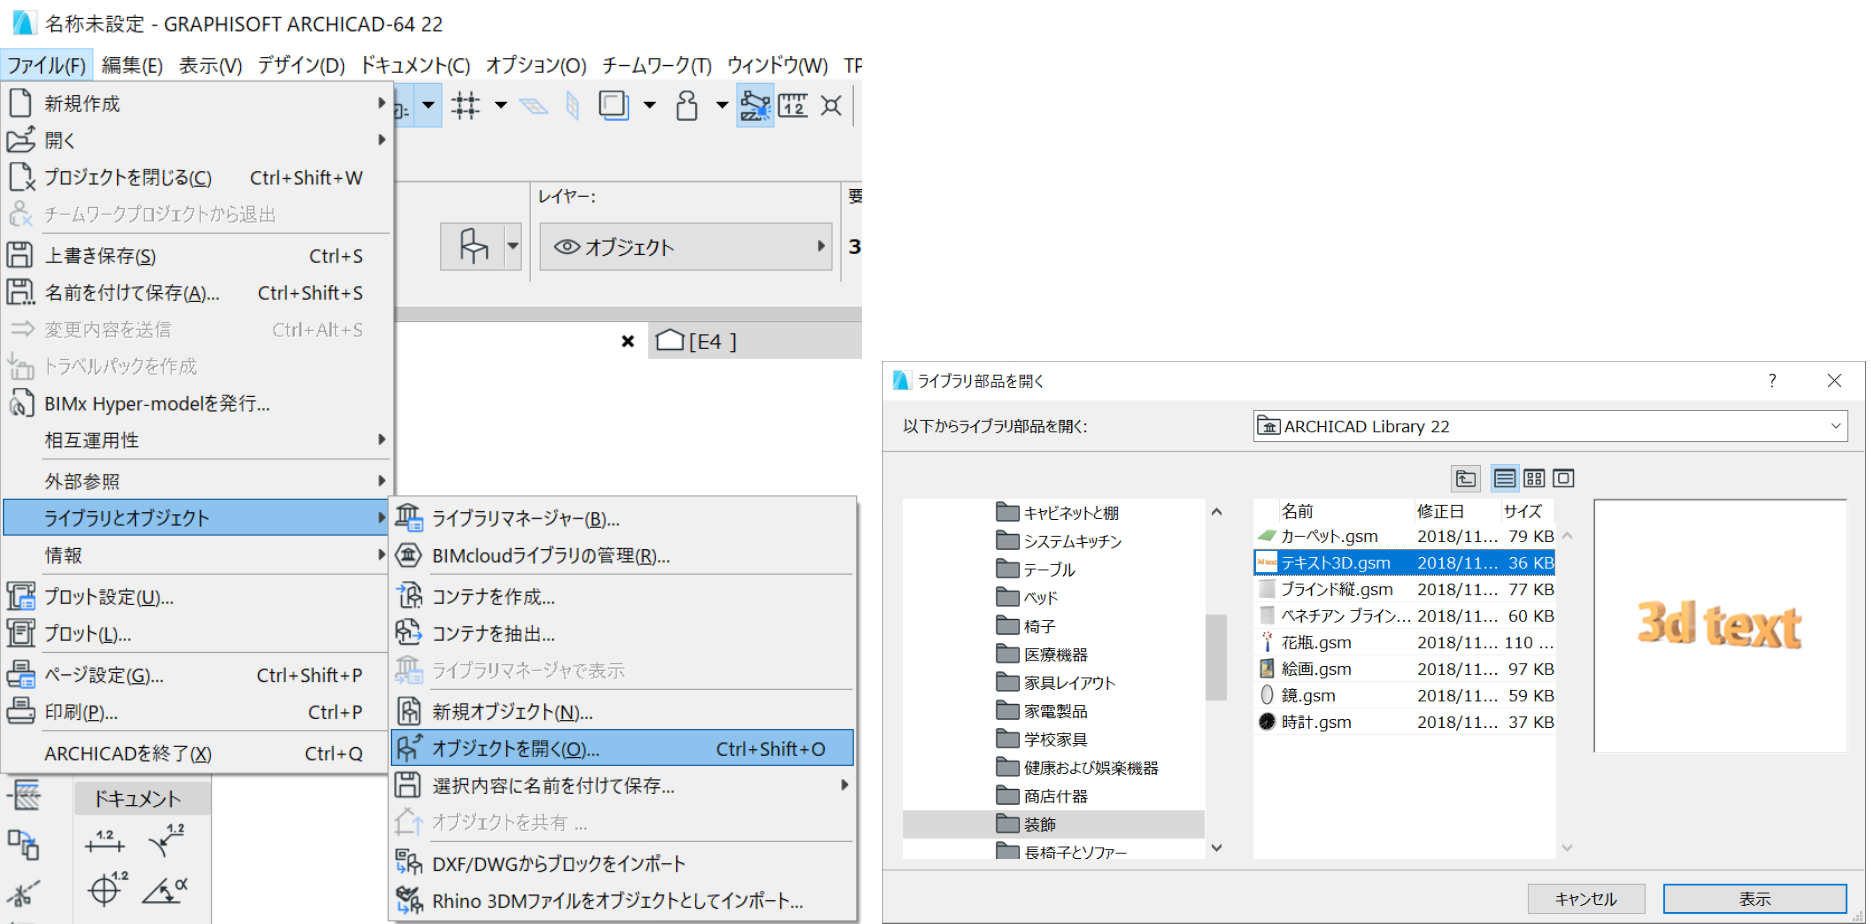
Task: Expand the 選択内容に名前を付けて保存 submenu
Action: [845, 785]
